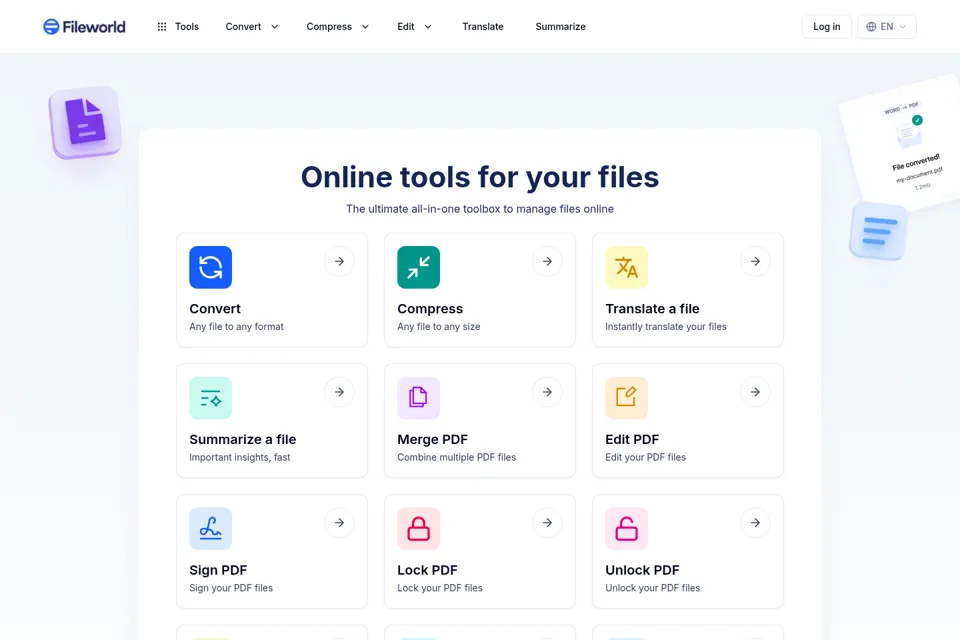
Task: Open the Sign PDF title
Action: pos(218,570)
